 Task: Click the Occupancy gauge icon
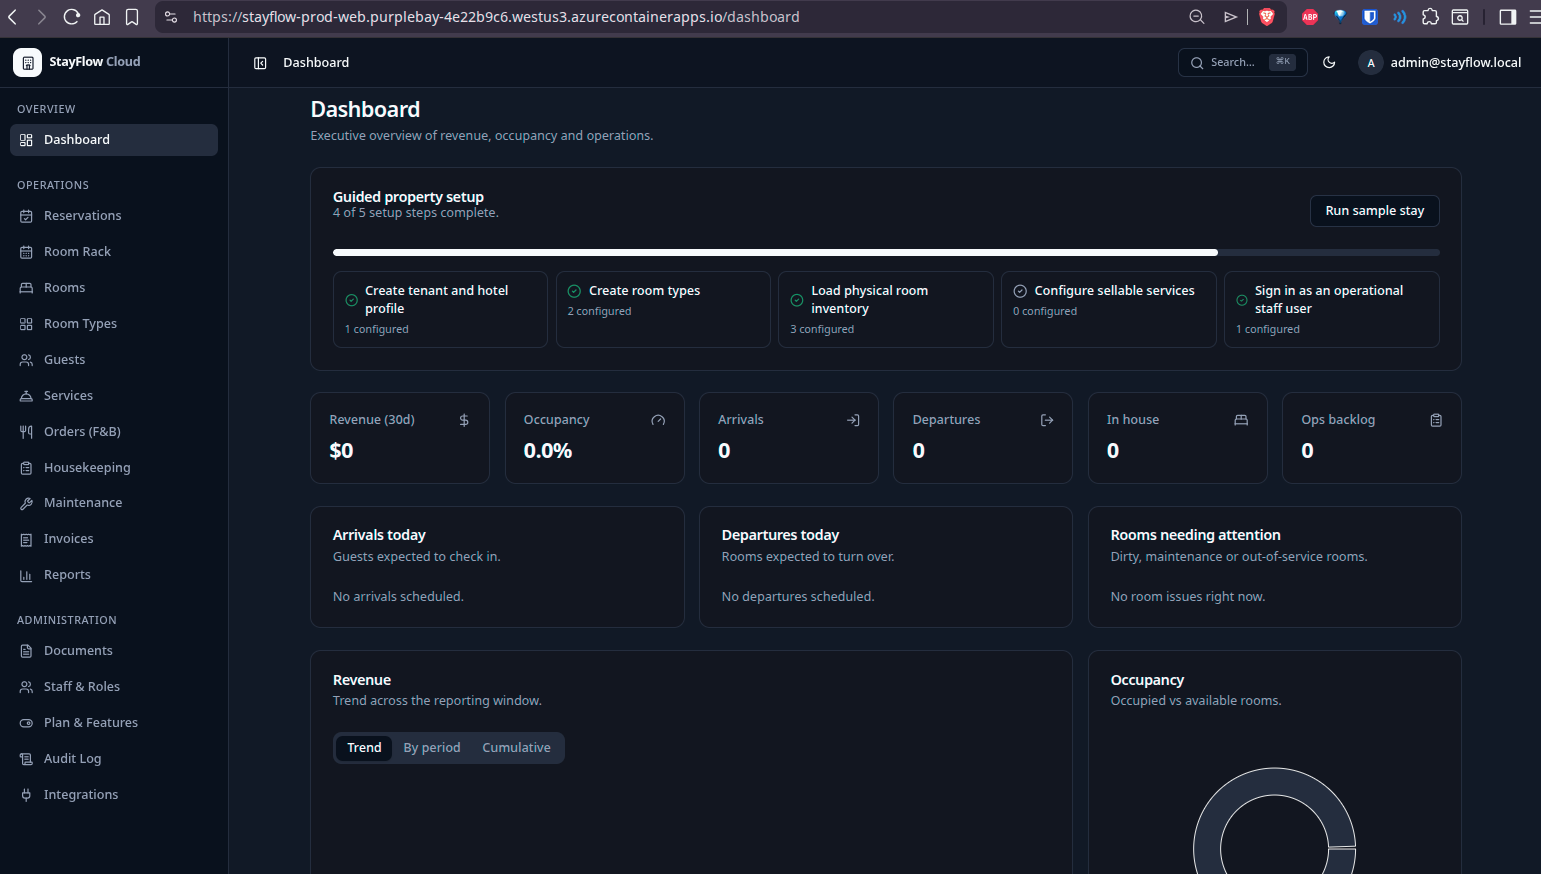658,420
